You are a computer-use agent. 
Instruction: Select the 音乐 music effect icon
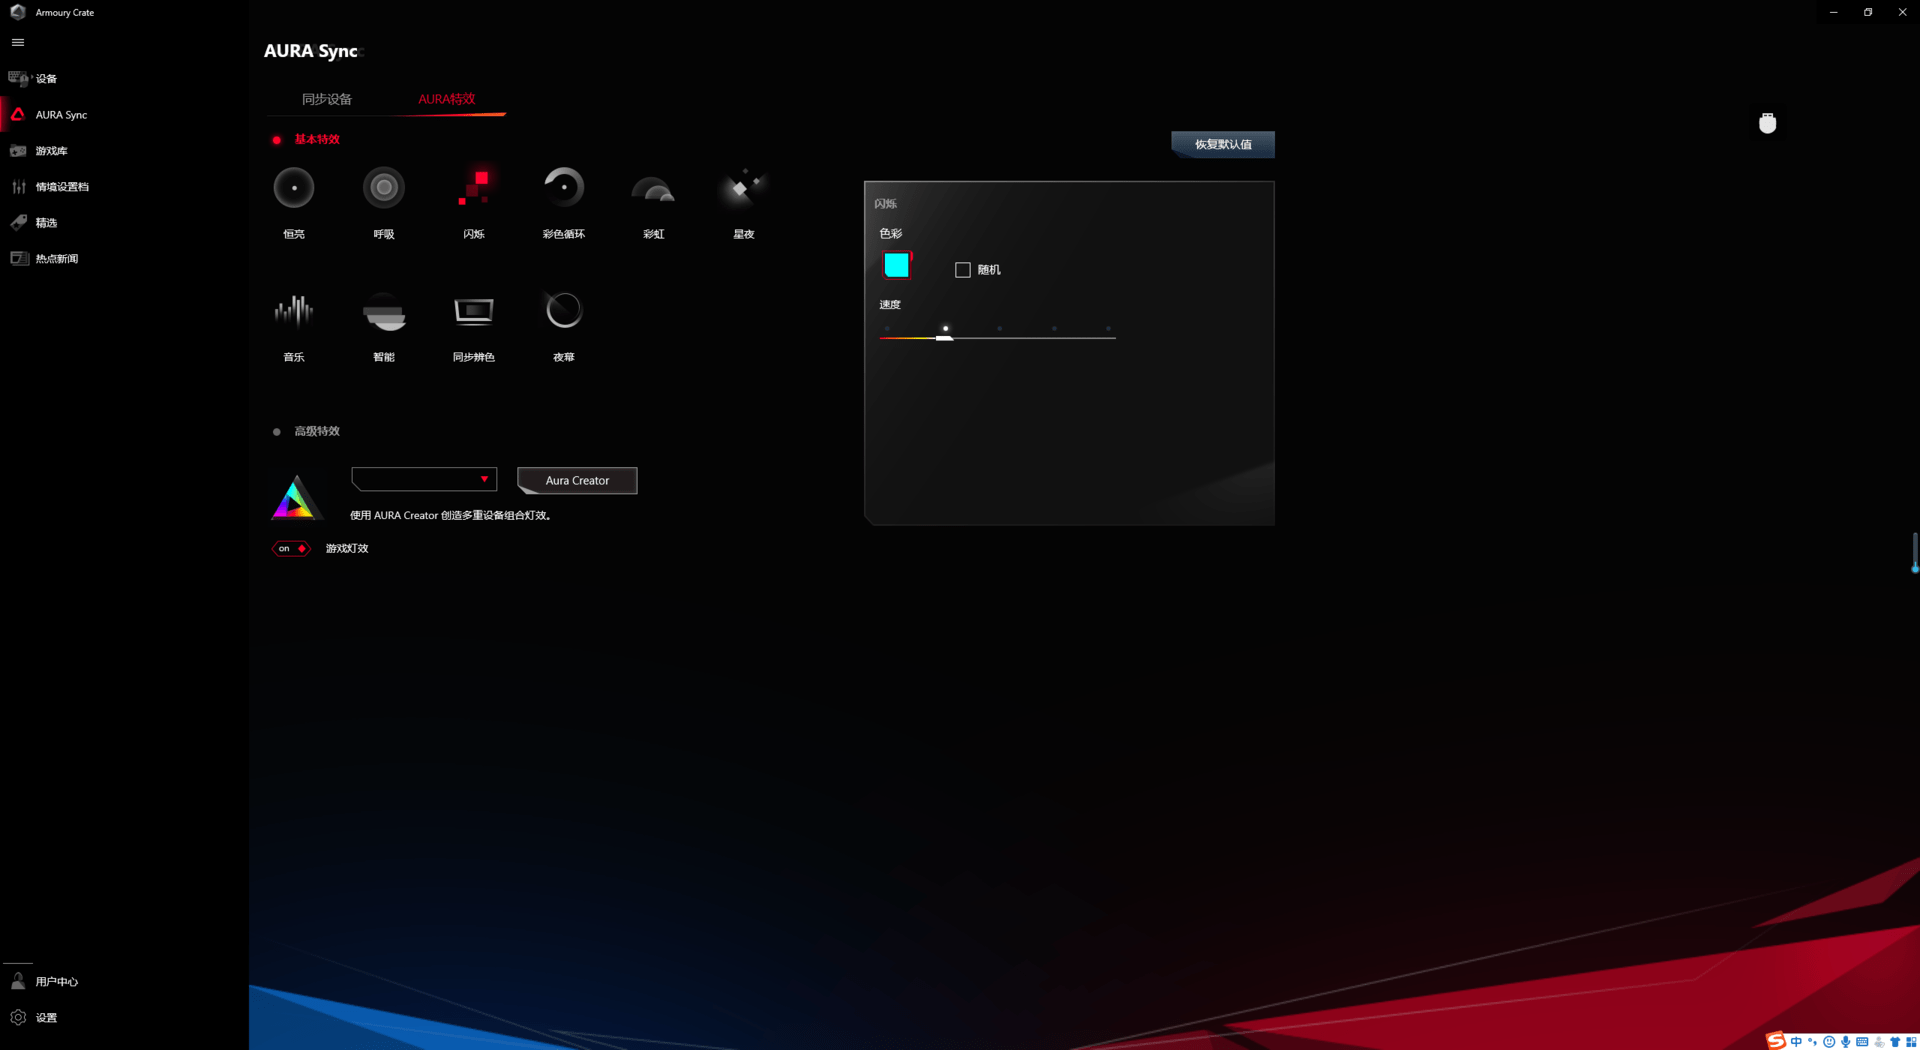[293, 311]
